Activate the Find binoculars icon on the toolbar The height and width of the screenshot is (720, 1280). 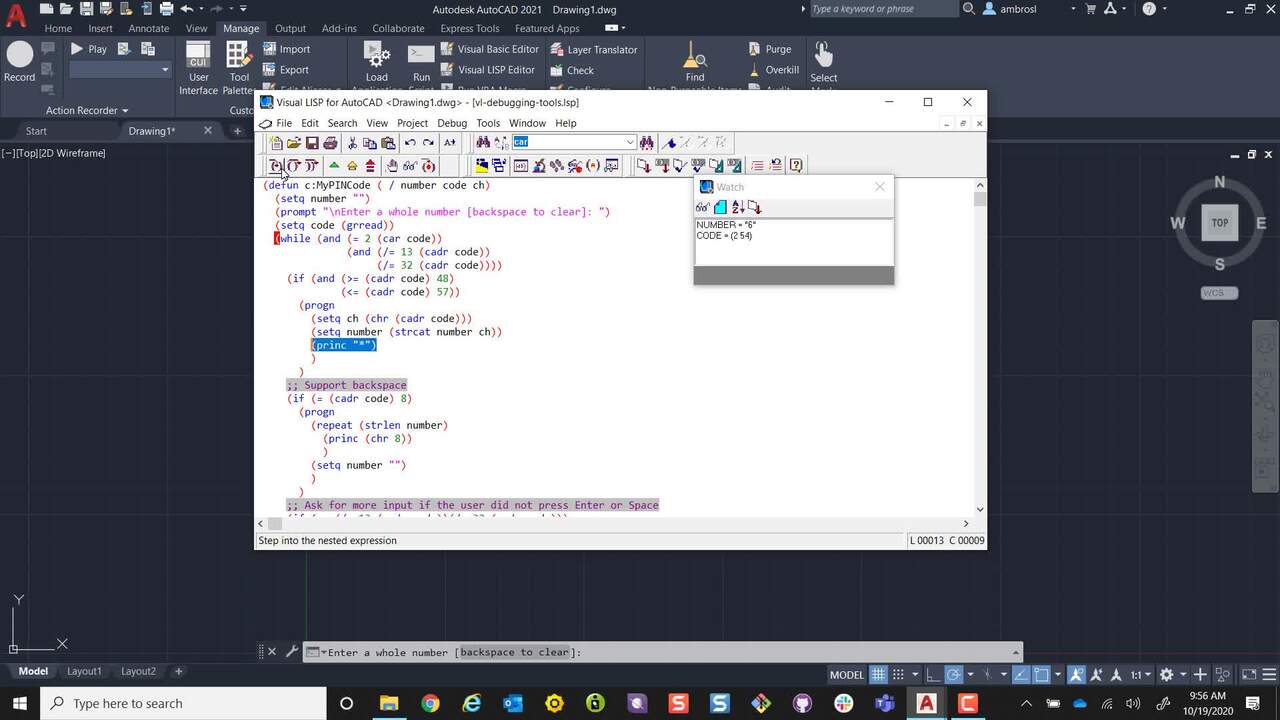click(483, 142)
